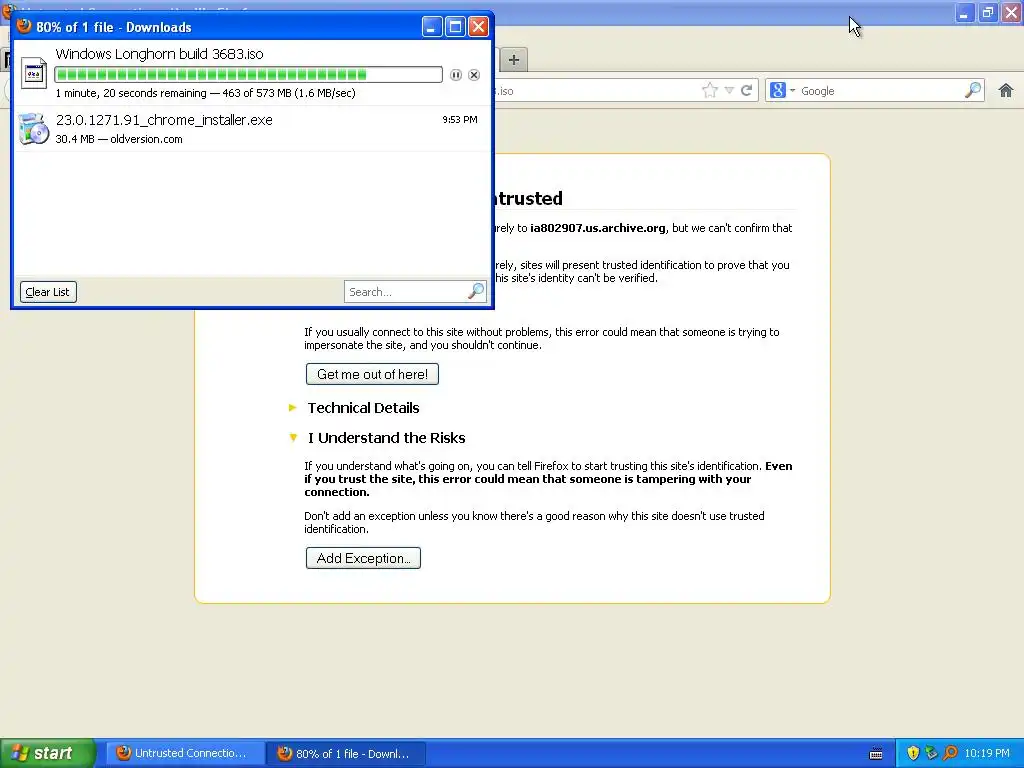Bookmark this page with the star icon
The image size is (1024, 768).
pyautogui.click(x=710, y=91)
